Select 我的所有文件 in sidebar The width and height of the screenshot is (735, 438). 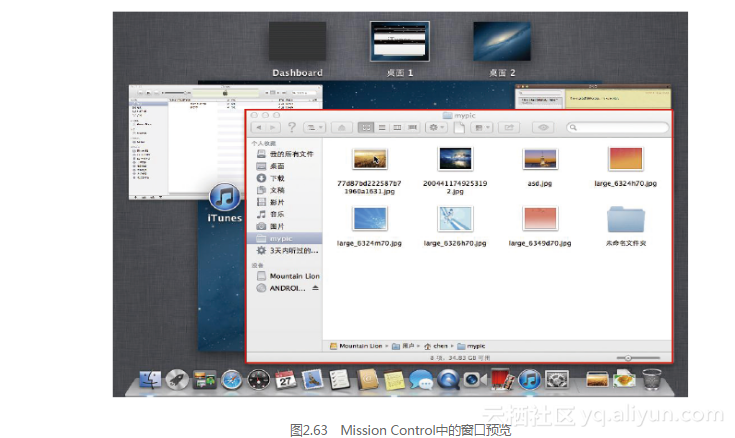click(285, 154)
